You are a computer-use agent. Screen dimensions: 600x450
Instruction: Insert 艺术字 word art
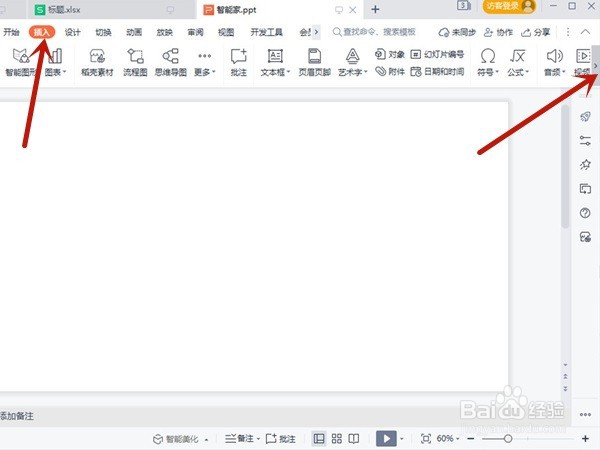tap(352, 62)
